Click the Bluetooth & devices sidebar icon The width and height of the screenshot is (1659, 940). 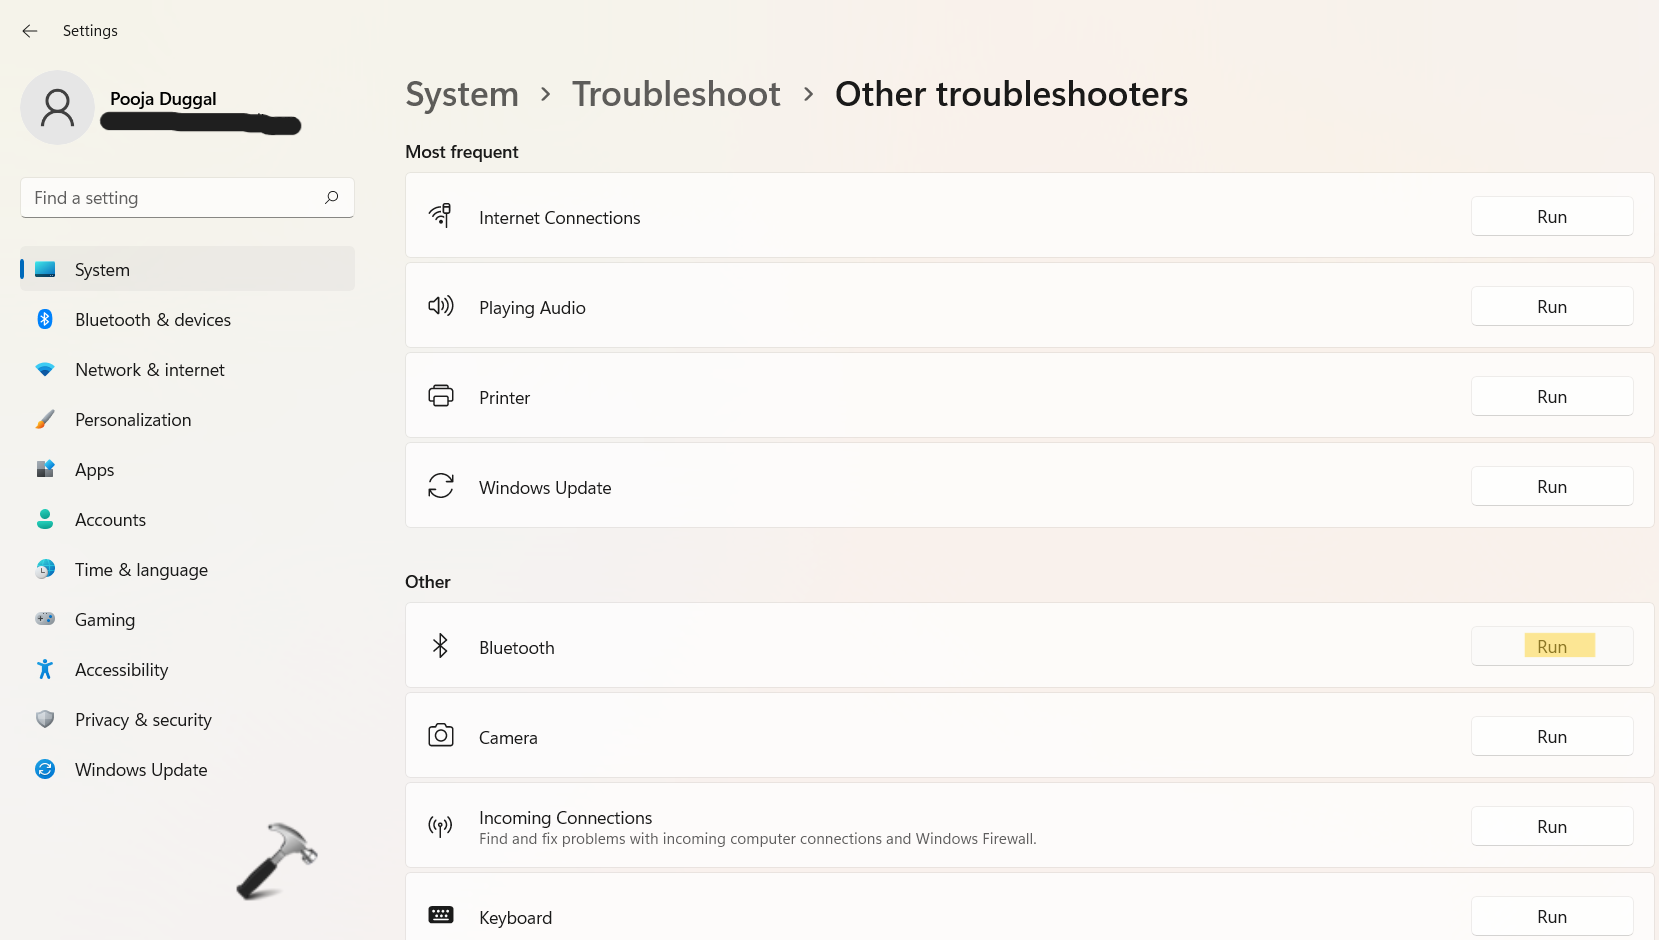coord(45,319)
